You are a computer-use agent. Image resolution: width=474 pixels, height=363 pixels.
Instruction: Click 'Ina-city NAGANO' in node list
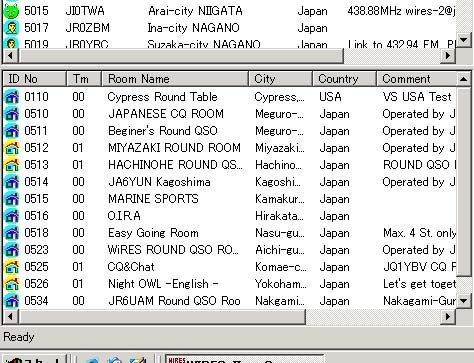(194, 28)
